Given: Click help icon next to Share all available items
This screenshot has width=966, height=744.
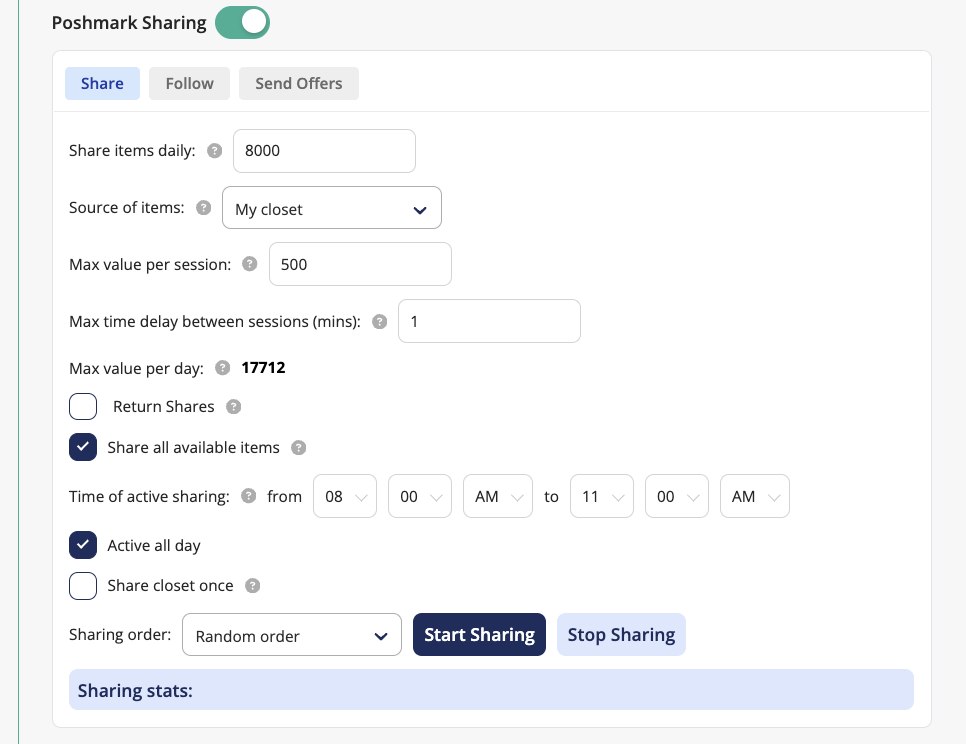Looking at the screenshot, I should click(x=298, y=448).
